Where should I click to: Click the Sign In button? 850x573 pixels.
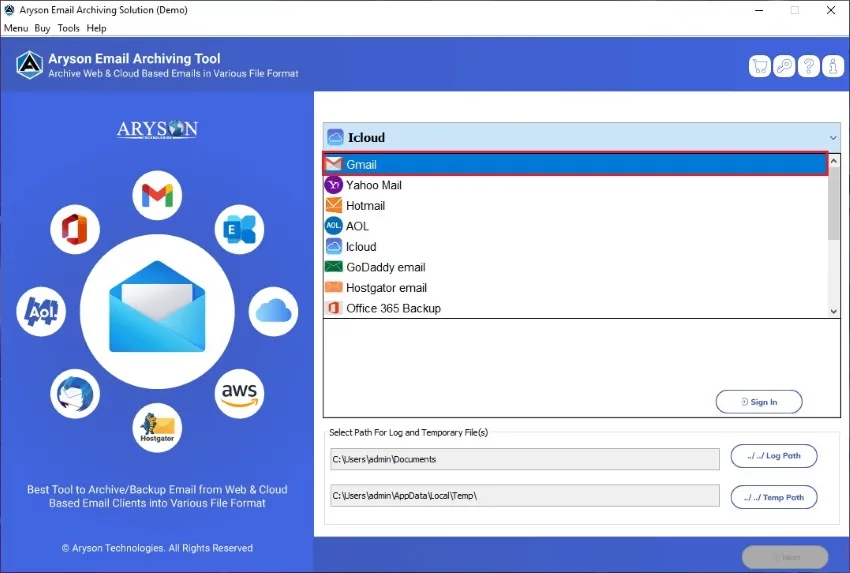759,402
